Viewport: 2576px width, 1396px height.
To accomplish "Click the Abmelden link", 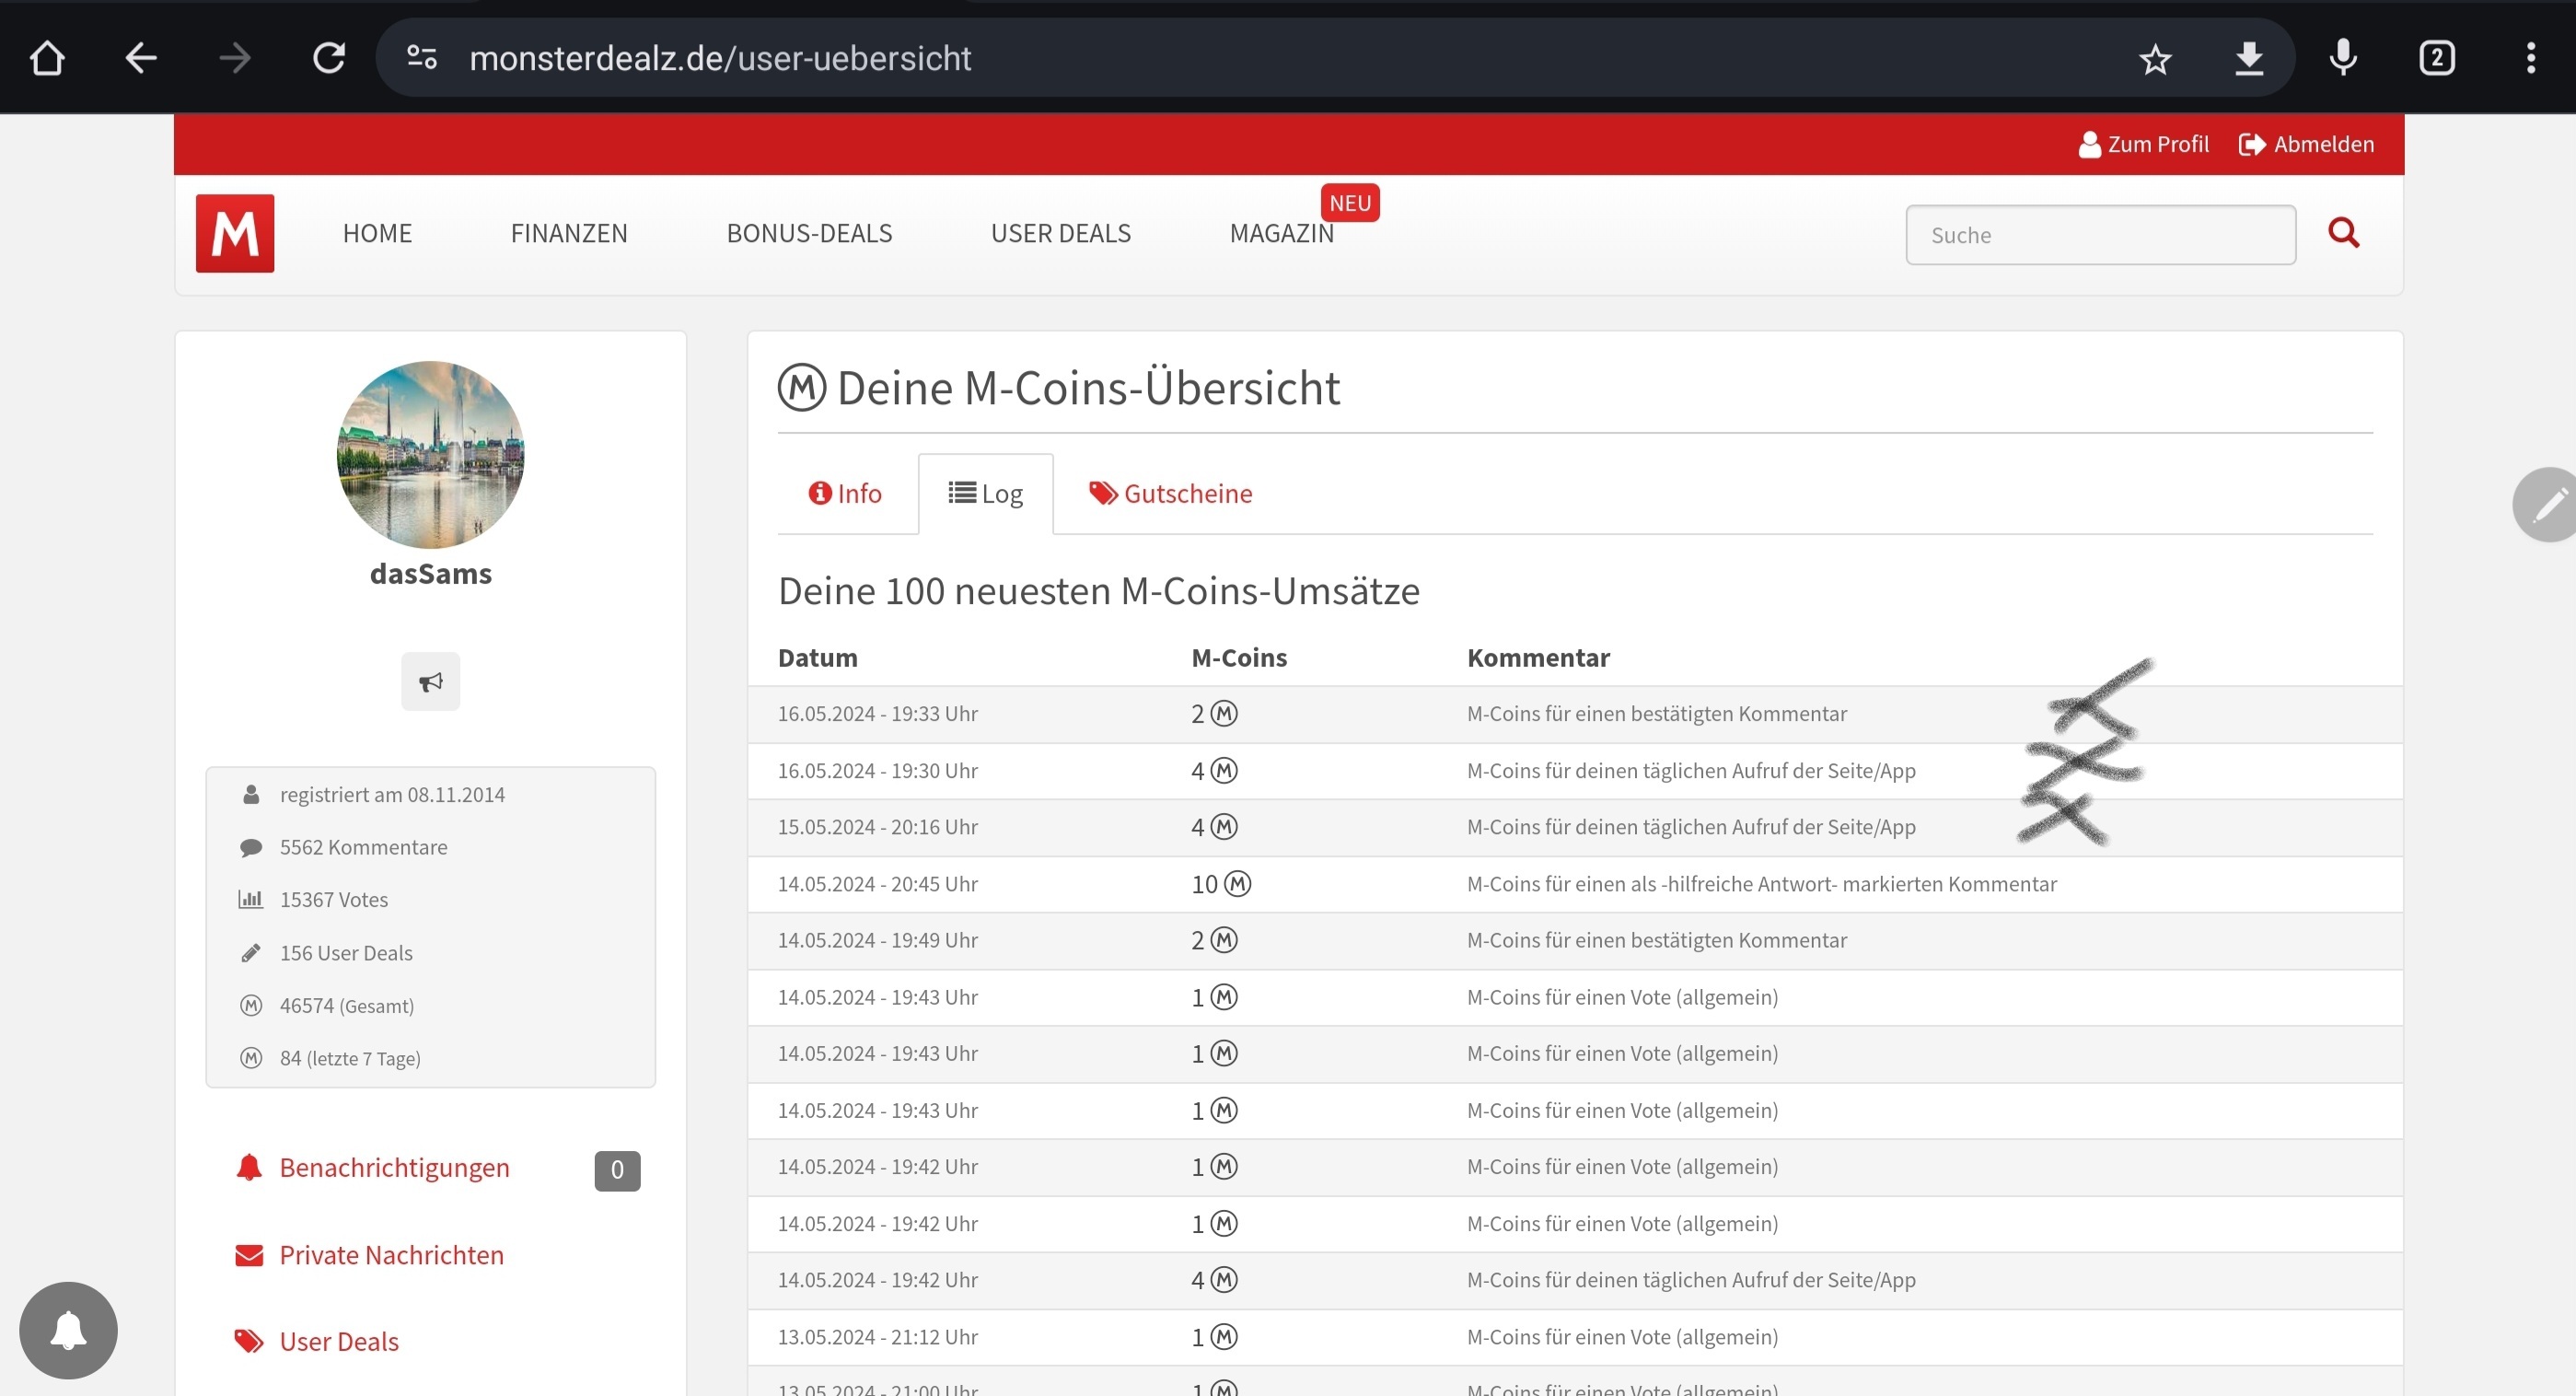I will point(2306,144).
